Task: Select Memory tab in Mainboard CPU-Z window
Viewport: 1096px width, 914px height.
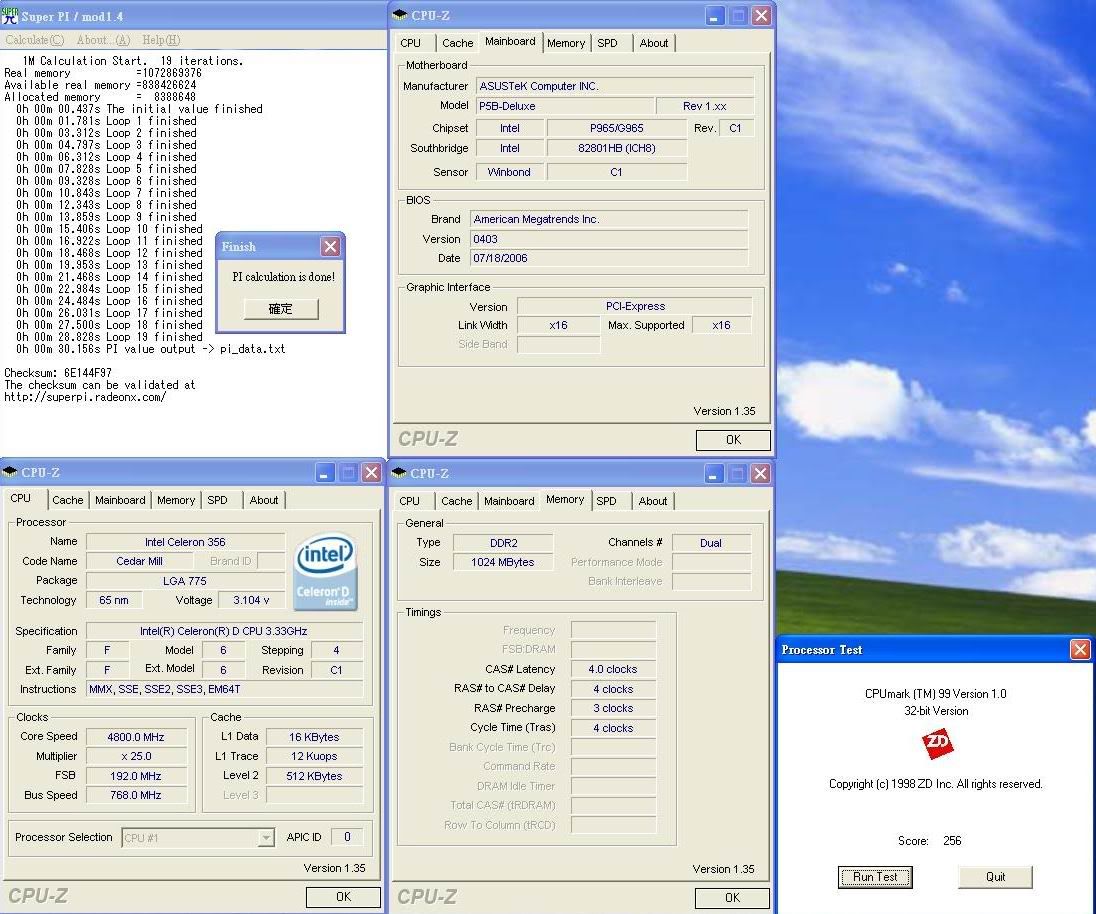Action: (x=565, y=43)
